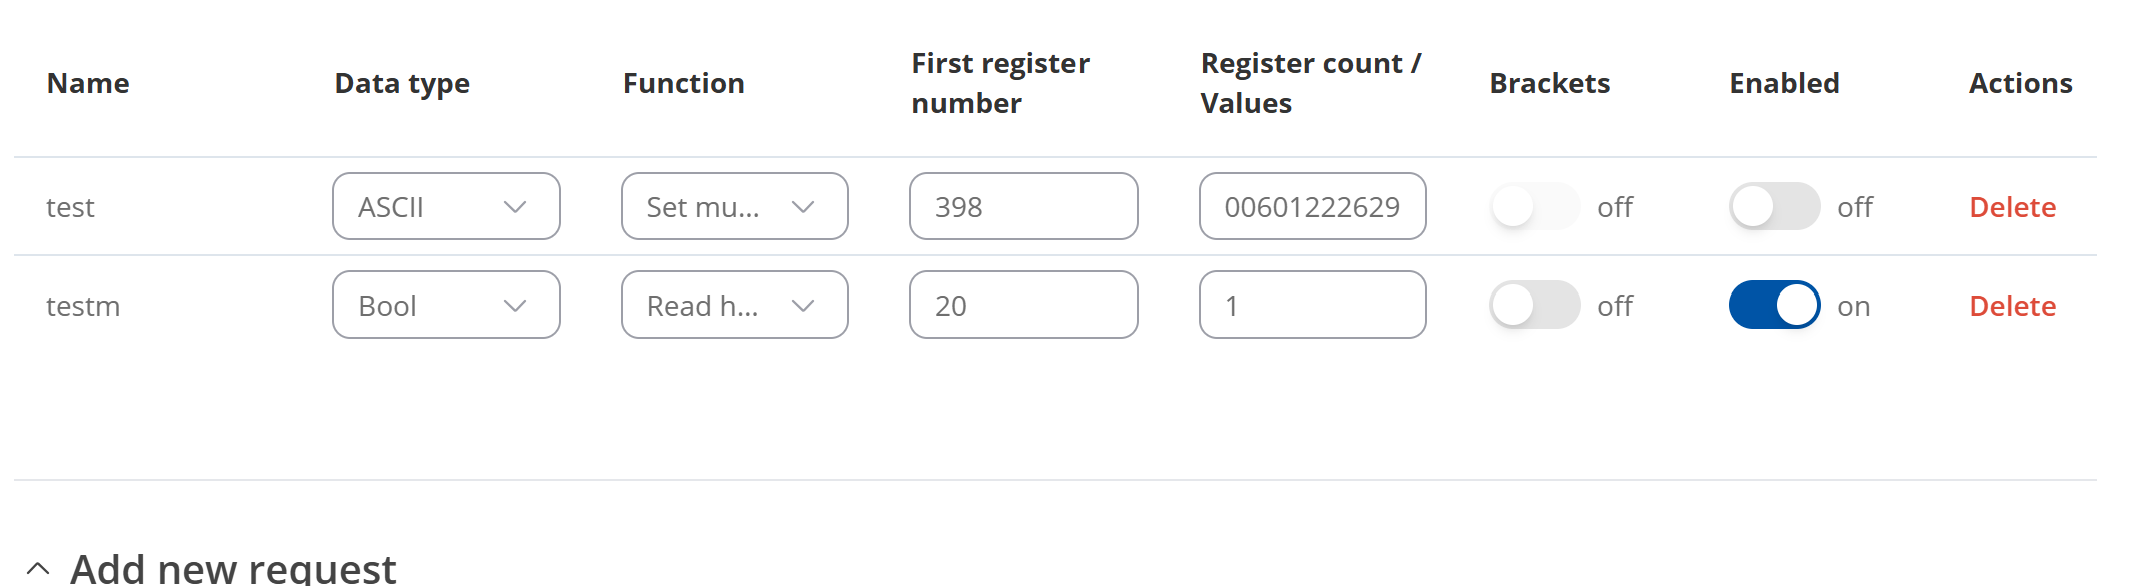Open Data type dropdown showing Bool
The image size is (2148, 586).
[445, 305]
